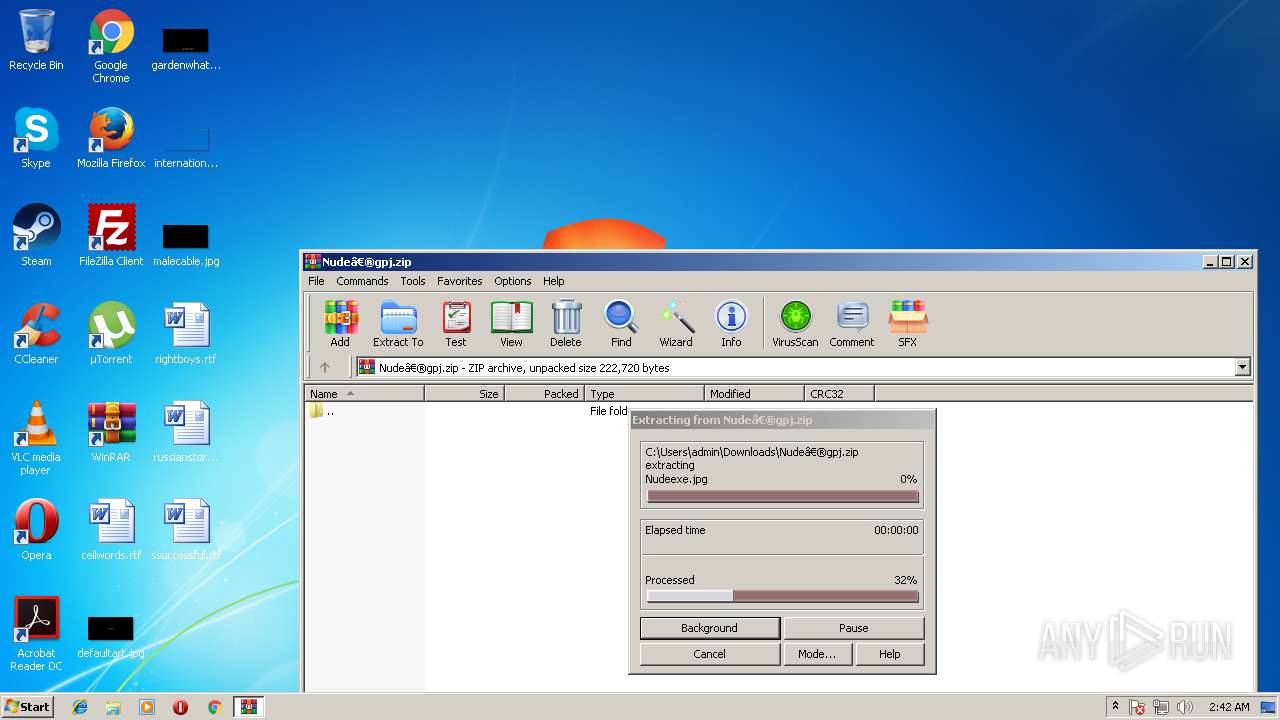Open WinRAR desktop shortcut
The width and height of the screenshot is (1280, 720).
111,432
